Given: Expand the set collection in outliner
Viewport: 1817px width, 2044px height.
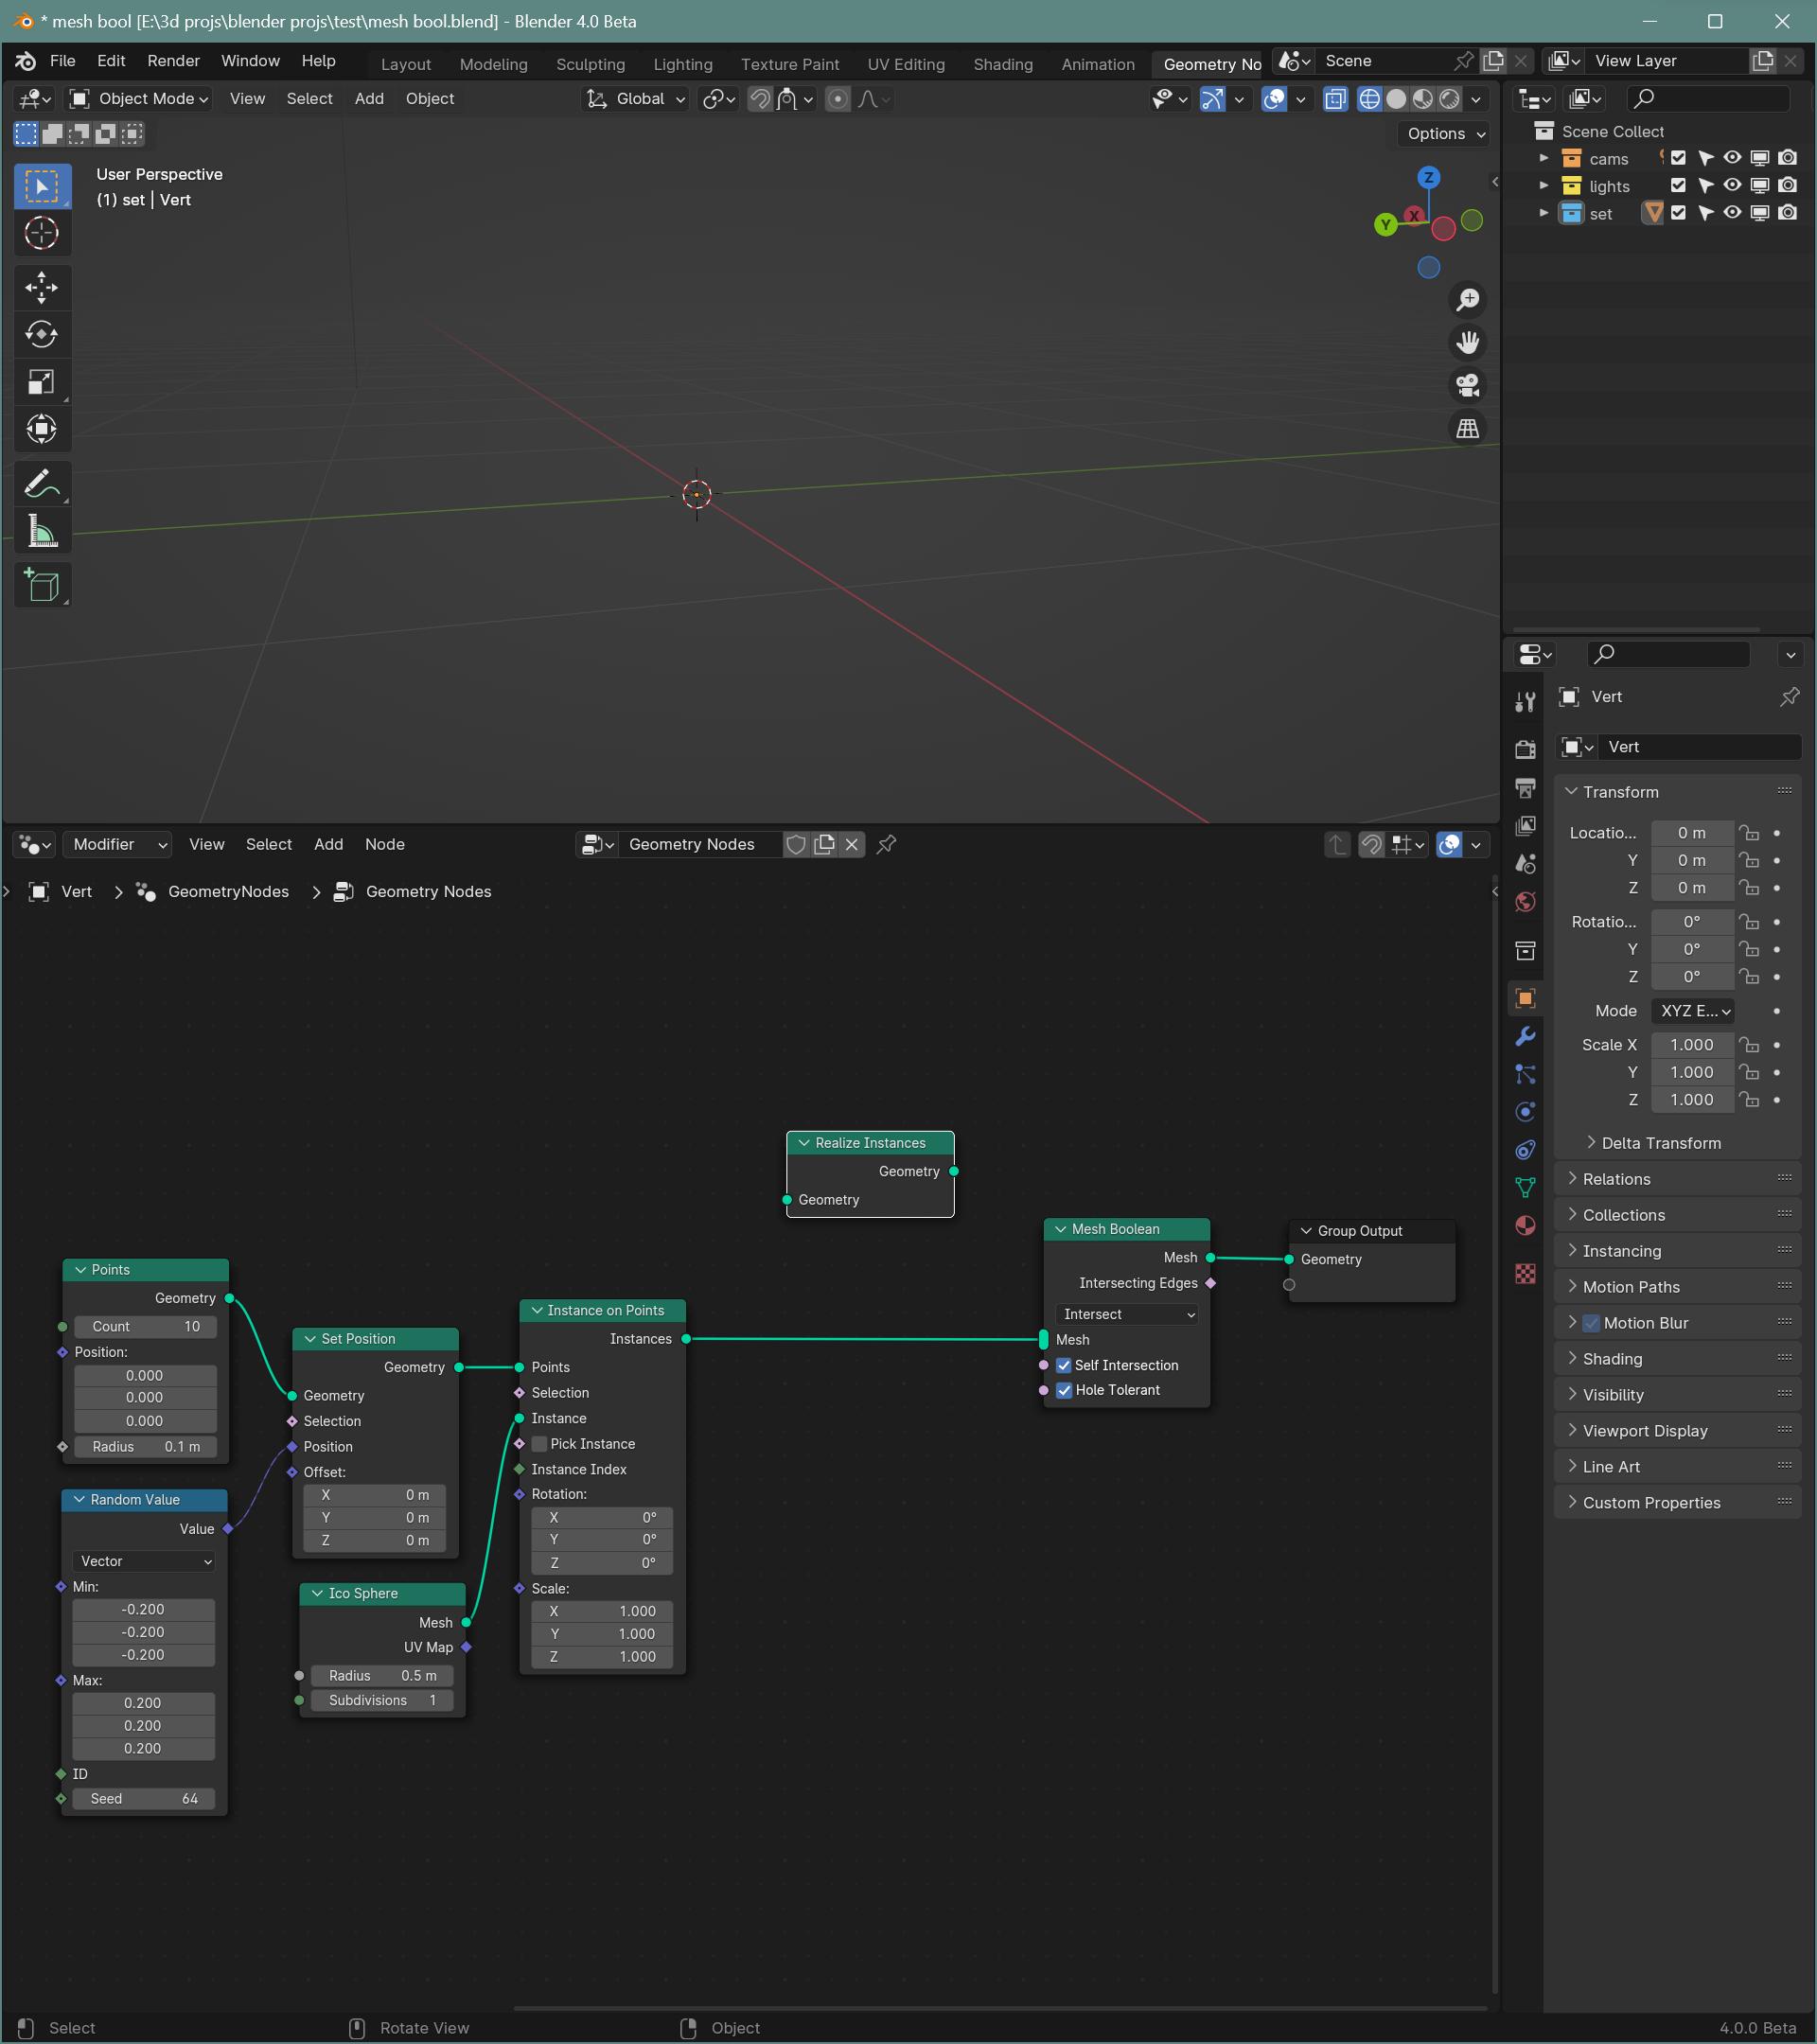Looking at the screenshot, I should tap(1543, 213).
